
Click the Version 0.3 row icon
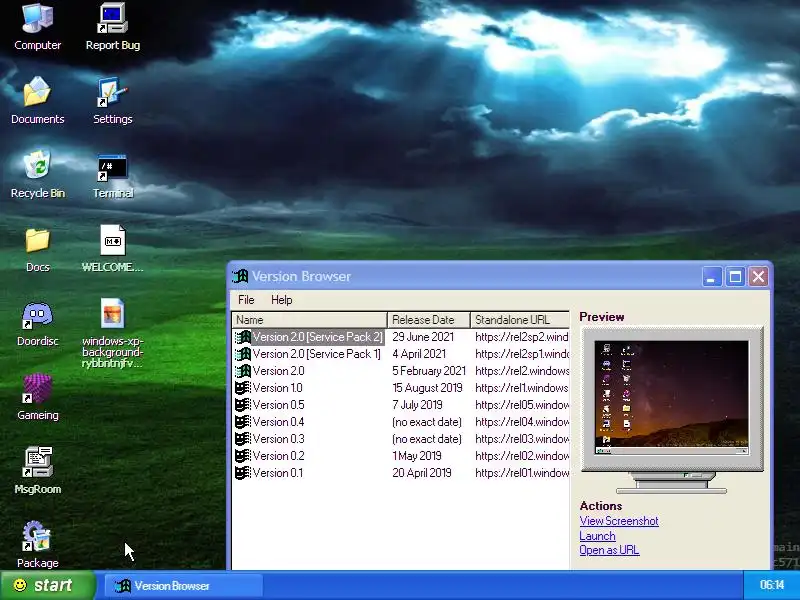coord(243,439)
